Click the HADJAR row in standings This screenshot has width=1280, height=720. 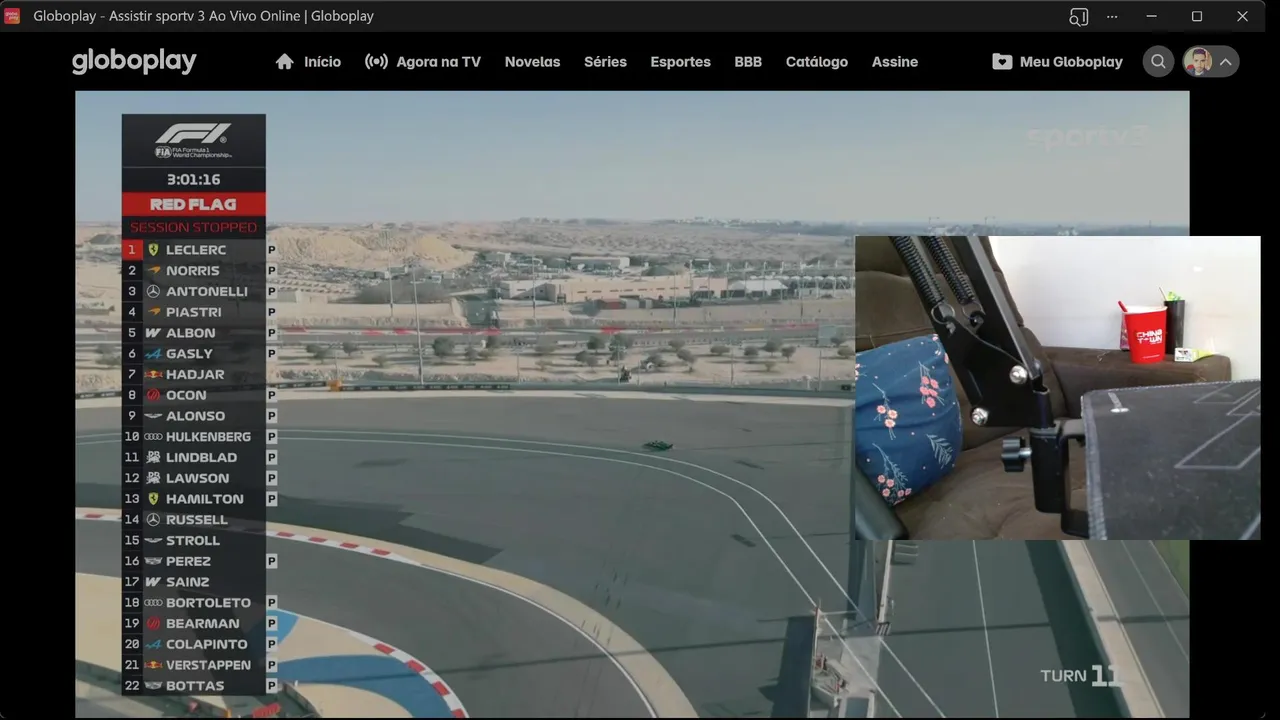(194, 374)
